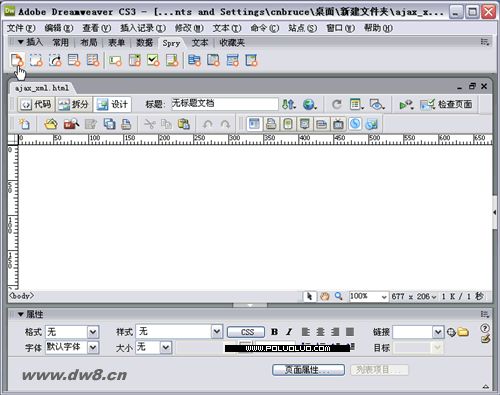Click the Open file folder icon
500x395 pixels.
tap(51, 124)
